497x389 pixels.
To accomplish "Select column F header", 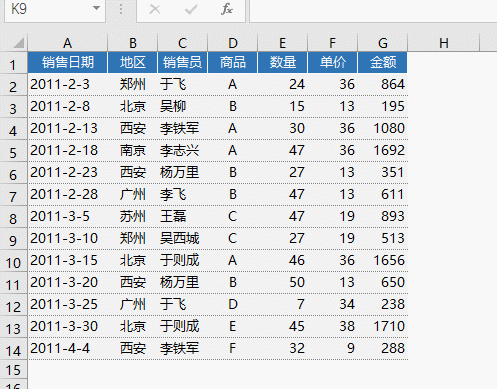I will [332, 43].
